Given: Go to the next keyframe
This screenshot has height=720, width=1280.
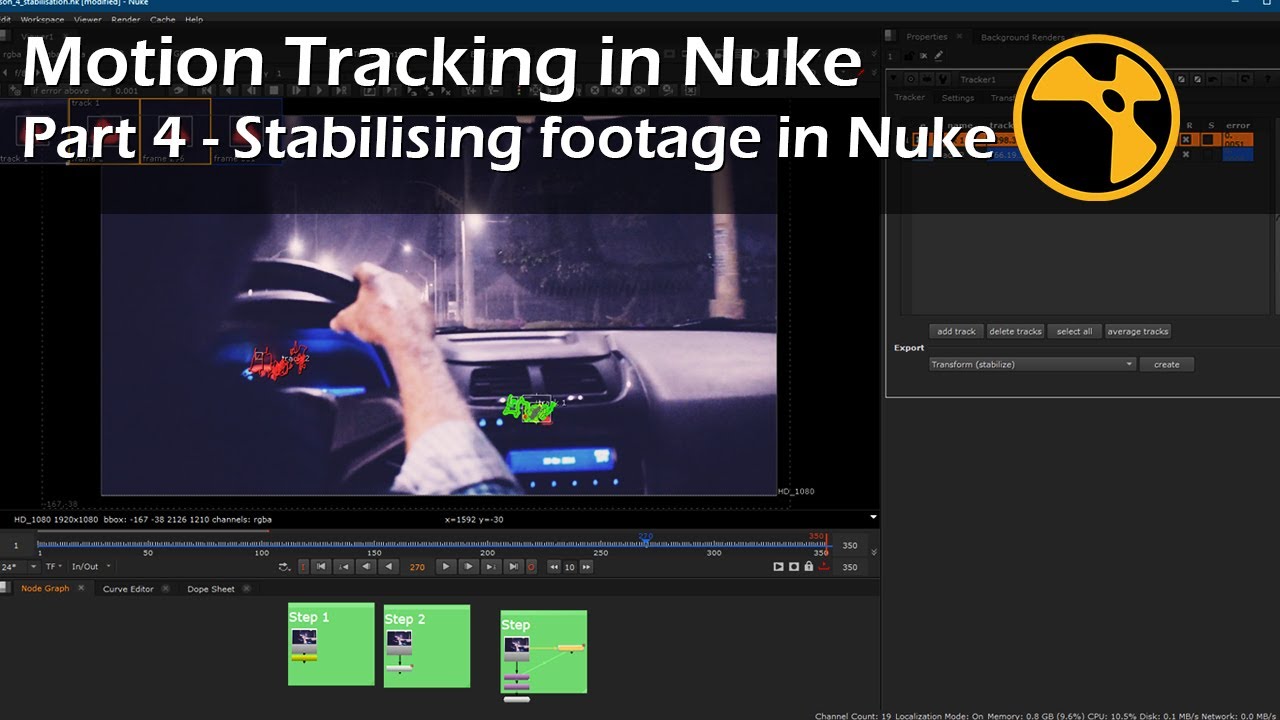Looking at the screenshot, I should pos(490,566).
